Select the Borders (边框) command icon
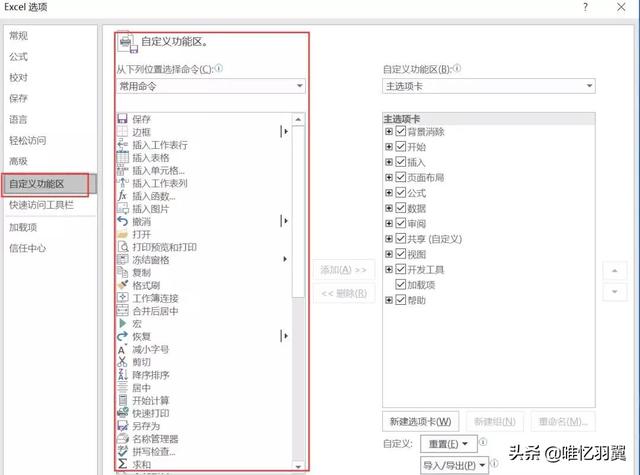 click(x=122, y=131)
